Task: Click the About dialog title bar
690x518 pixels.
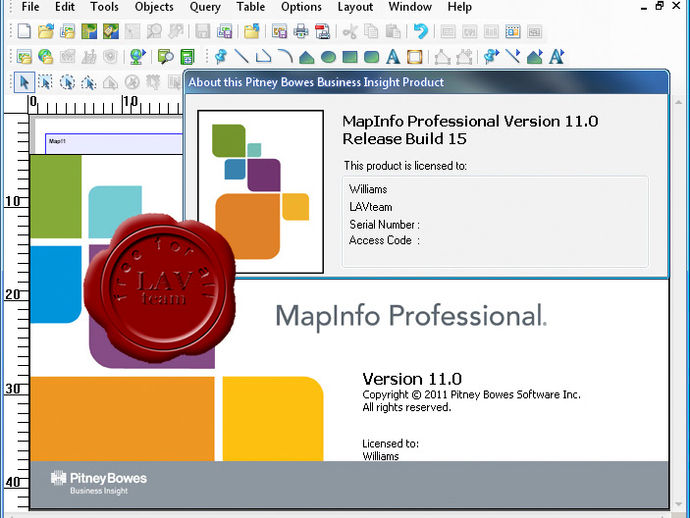Action: coord(426,82)
